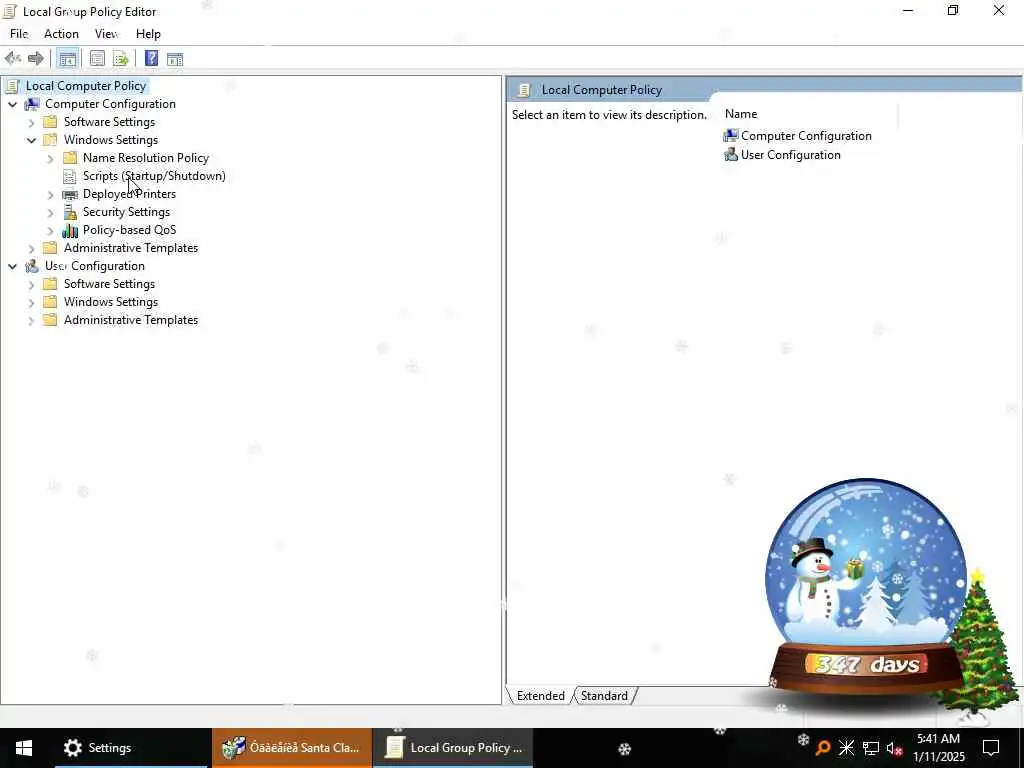Image resolution: width=1024 pixels, height=768 pixels.
Task: Toggle the Show/Hide Console Tree toolbar icon
Action: 67,59
